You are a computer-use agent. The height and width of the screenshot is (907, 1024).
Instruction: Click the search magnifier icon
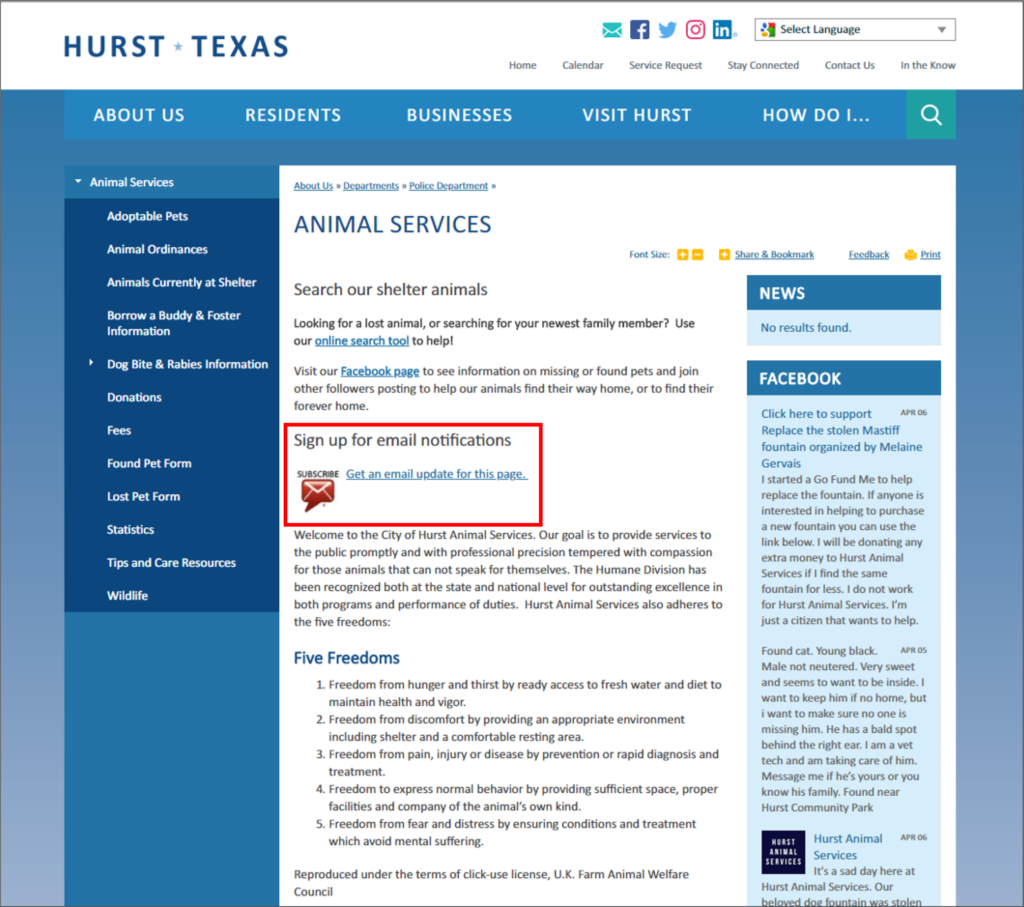[x=930, y=114]
